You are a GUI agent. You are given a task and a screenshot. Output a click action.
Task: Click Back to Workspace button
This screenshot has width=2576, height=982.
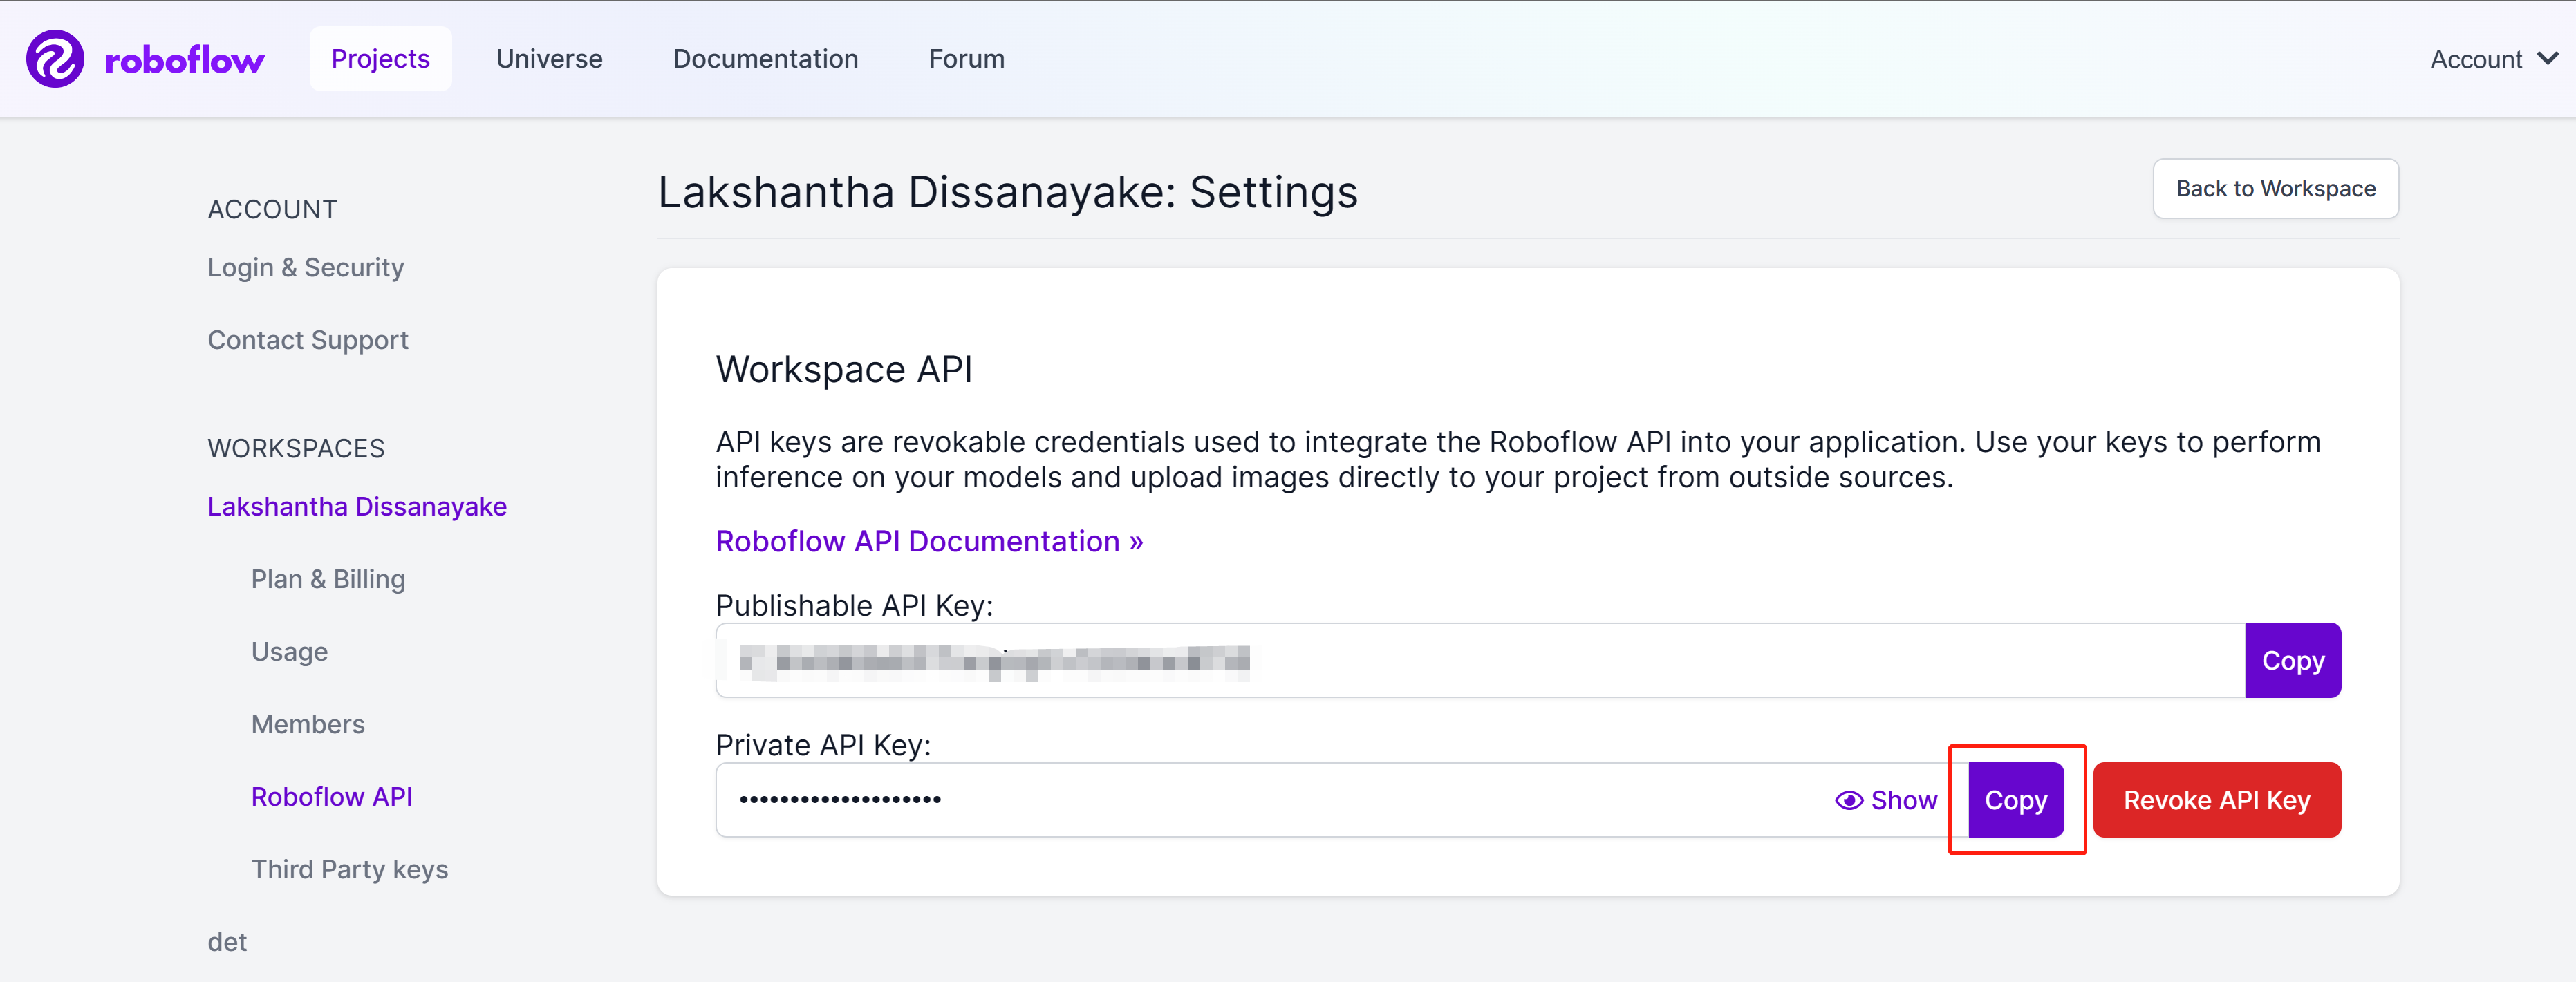(x=2275, y=189)
